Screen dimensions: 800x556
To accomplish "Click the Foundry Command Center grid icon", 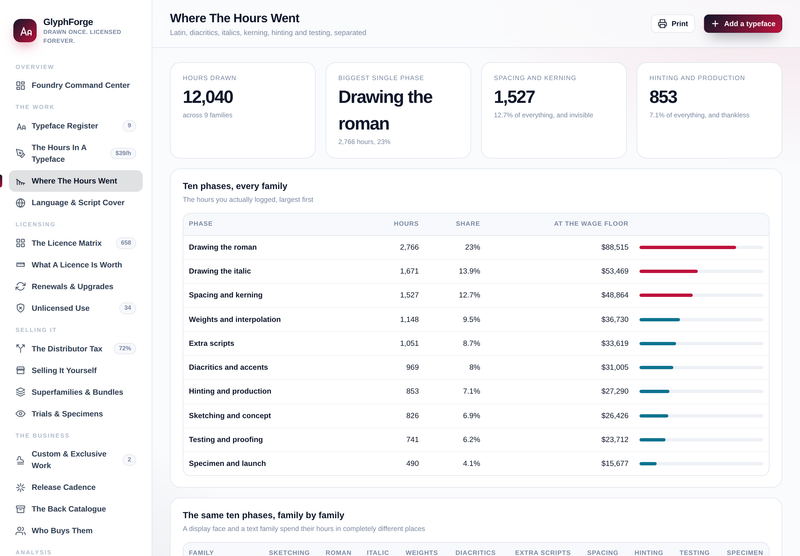I will [x=20, y=85].
